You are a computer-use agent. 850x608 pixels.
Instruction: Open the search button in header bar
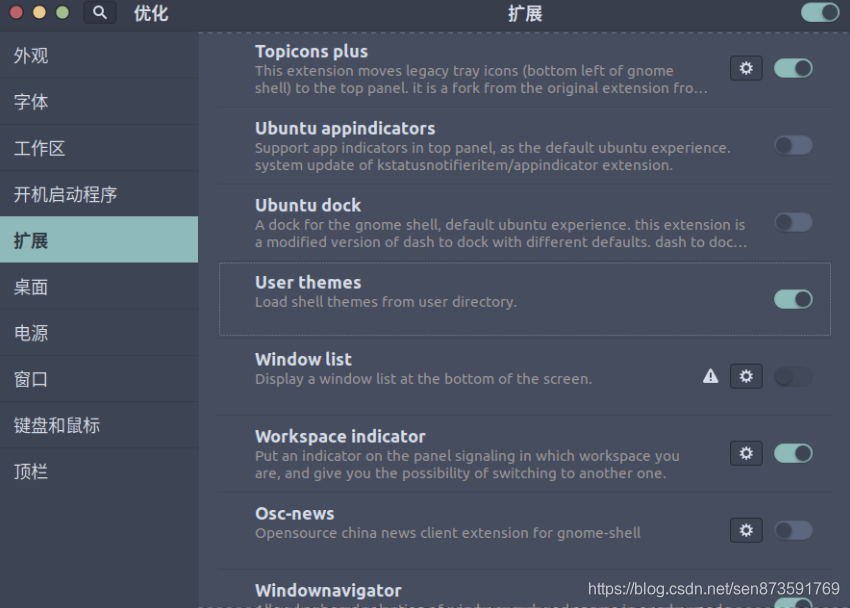(100, 12)
